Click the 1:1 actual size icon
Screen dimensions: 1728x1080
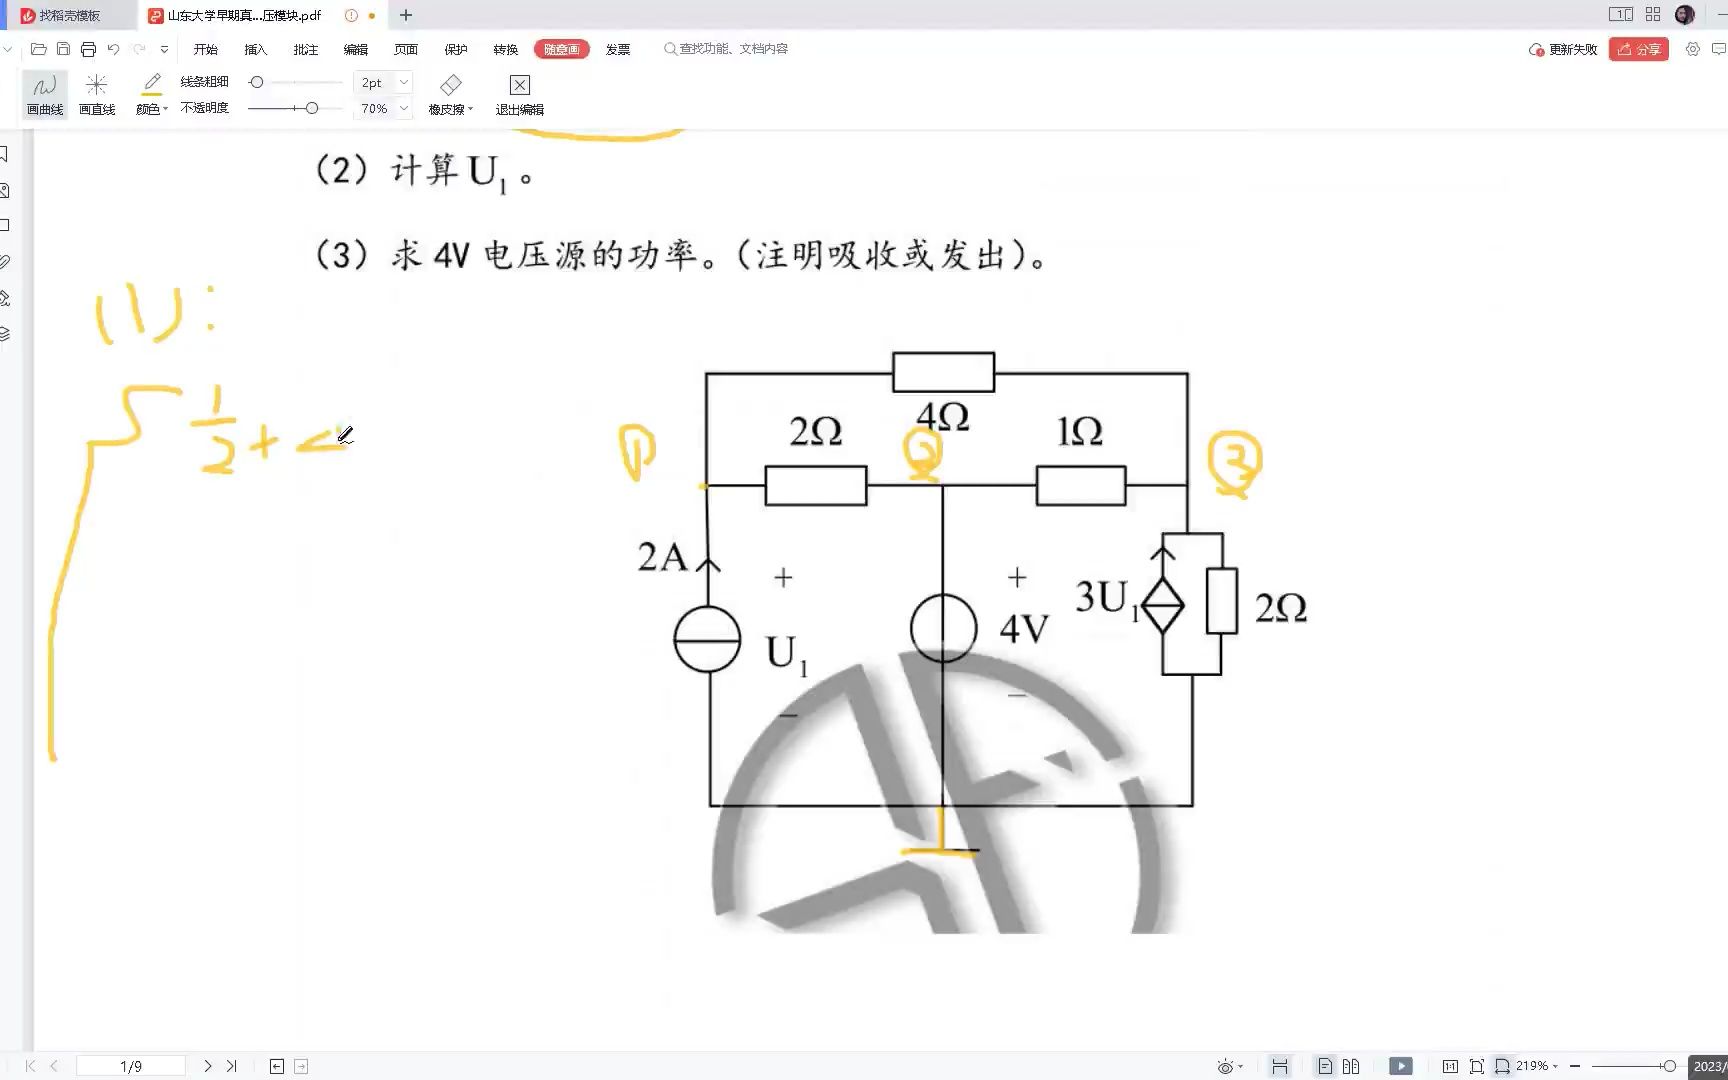1450,1067
